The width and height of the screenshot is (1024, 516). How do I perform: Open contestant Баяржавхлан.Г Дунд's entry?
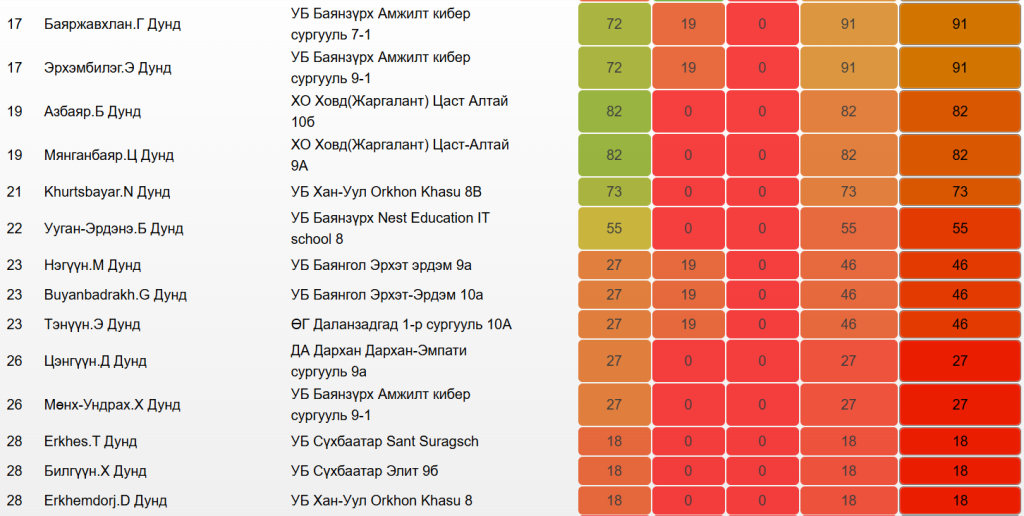coord(112,24)
